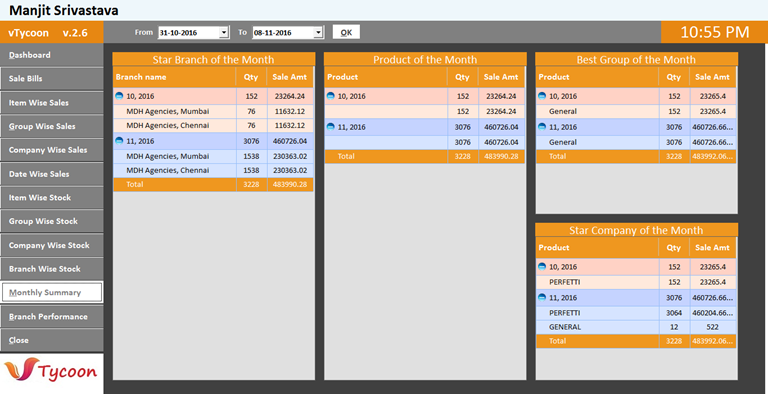This screenshot has height=394, width=768.
Task: Collapse 11, 2016 group in Product of the Month
Action: 330,127
